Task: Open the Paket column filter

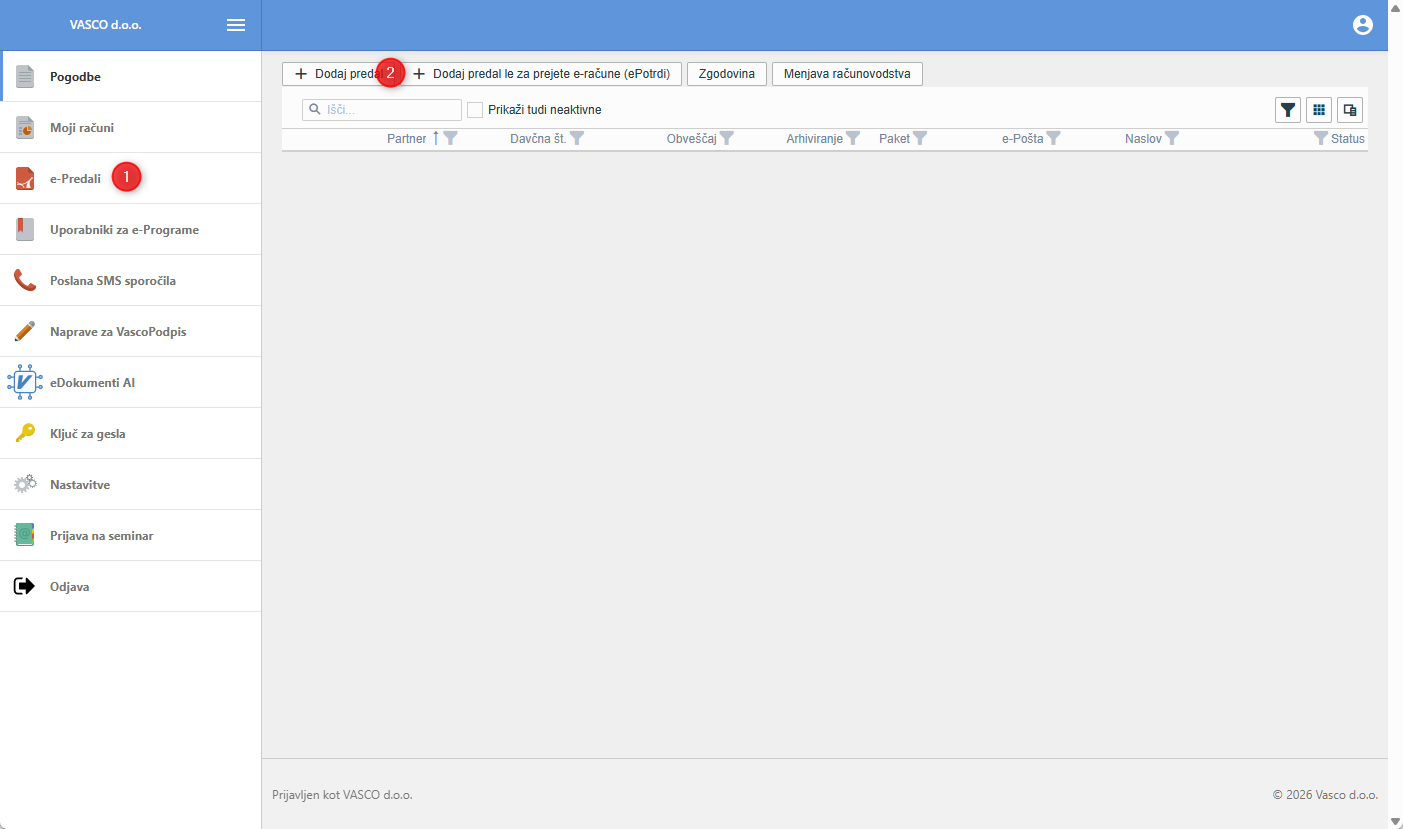Action: point(920,139)
